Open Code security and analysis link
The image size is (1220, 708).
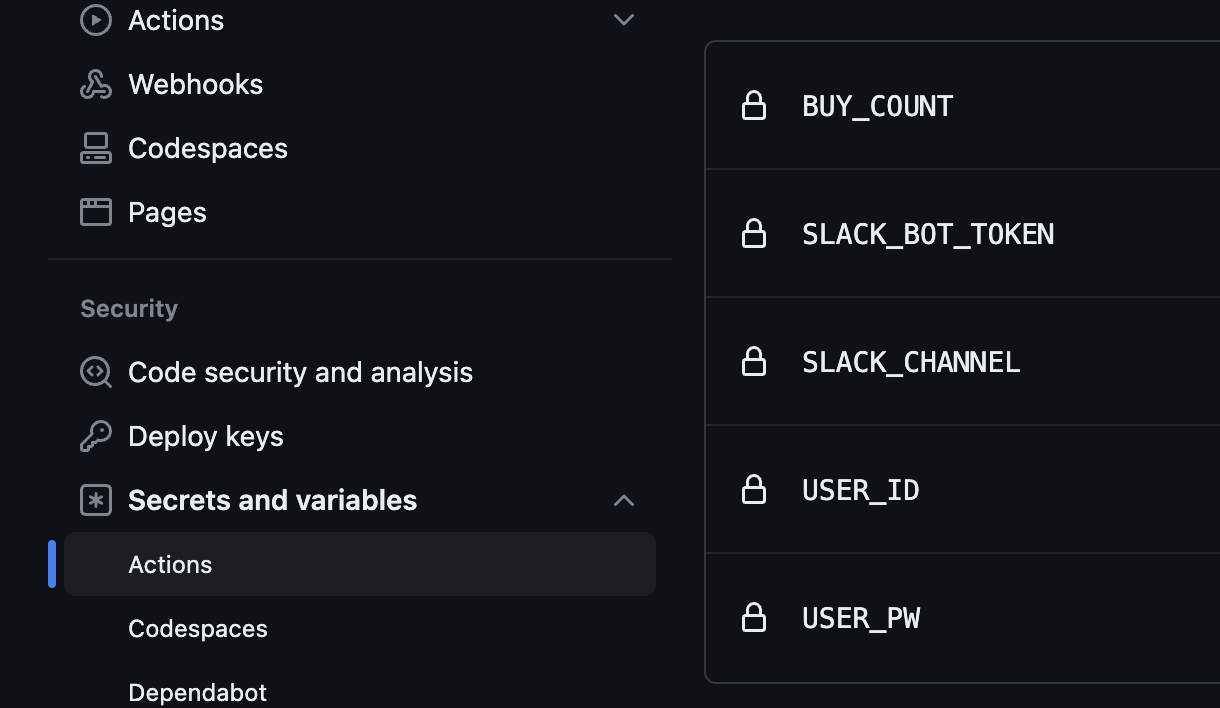[300, 372]
